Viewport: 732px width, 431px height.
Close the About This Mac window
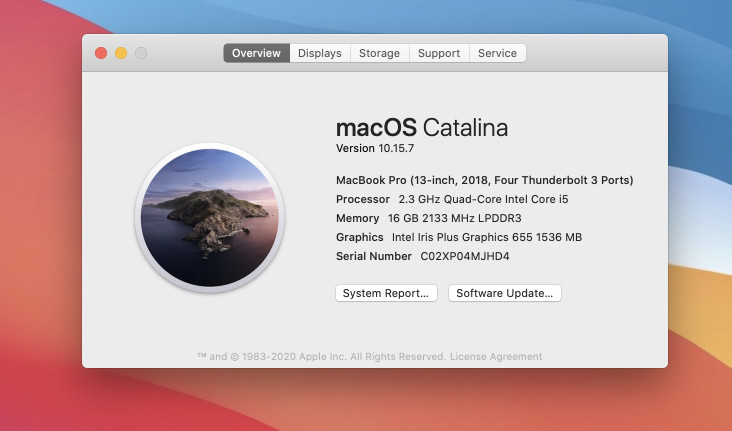click(x=101, y=53)
